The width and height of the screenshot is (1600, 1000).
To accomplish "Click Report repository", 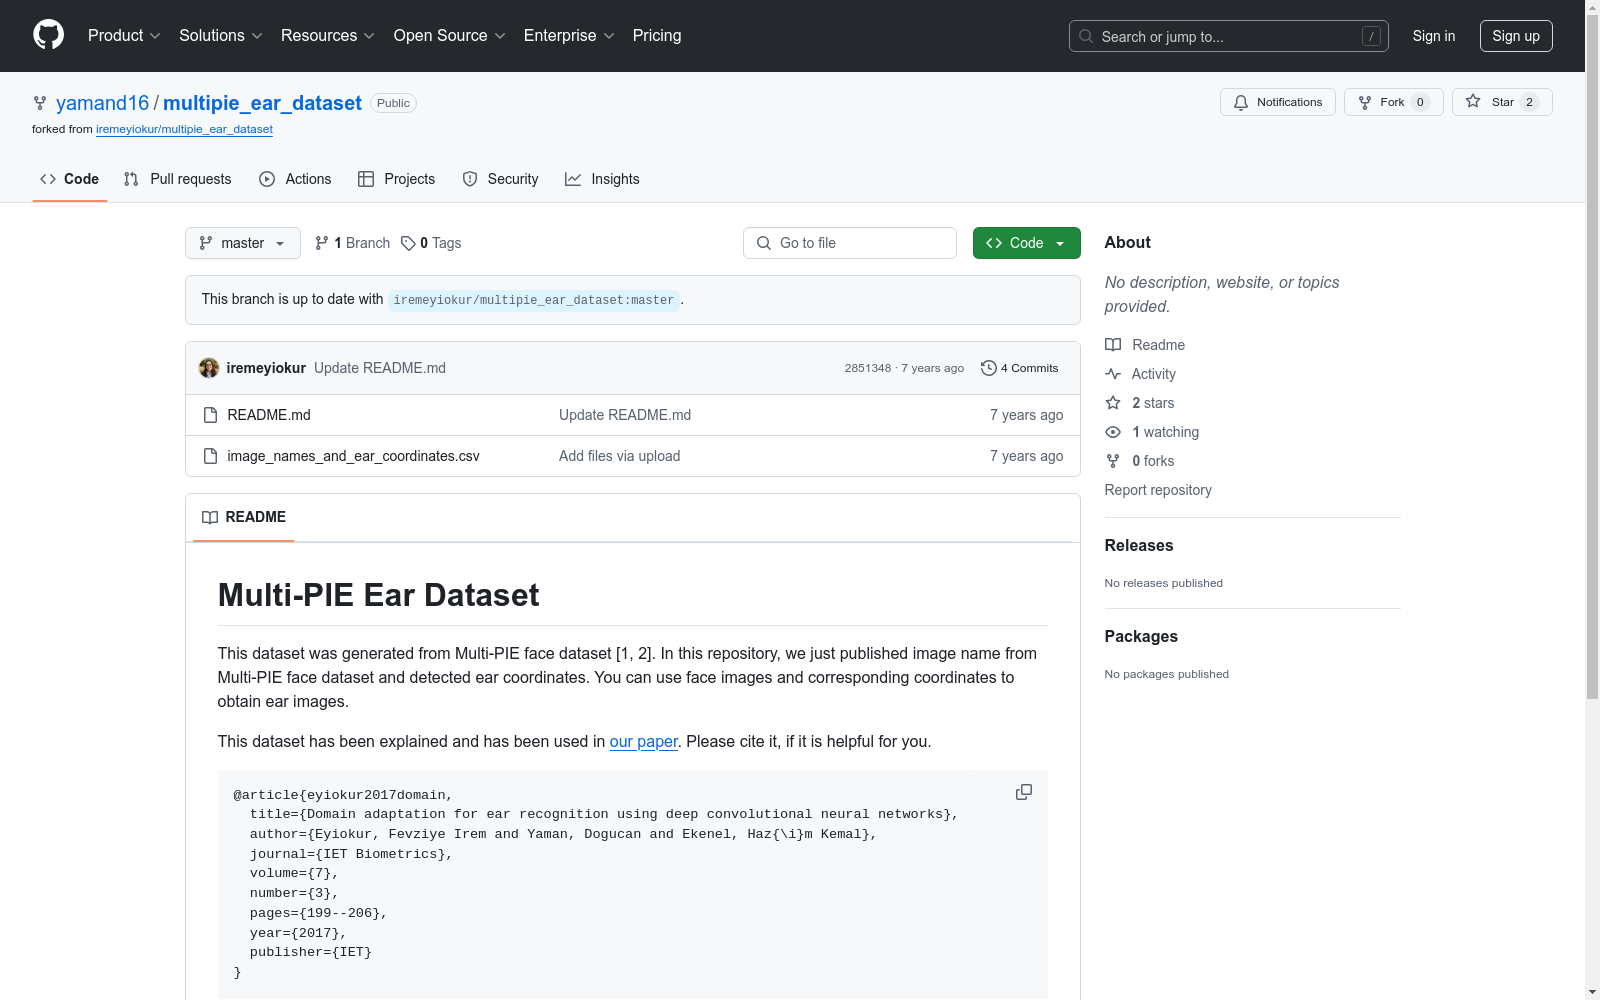I will tap(1158, 490).
